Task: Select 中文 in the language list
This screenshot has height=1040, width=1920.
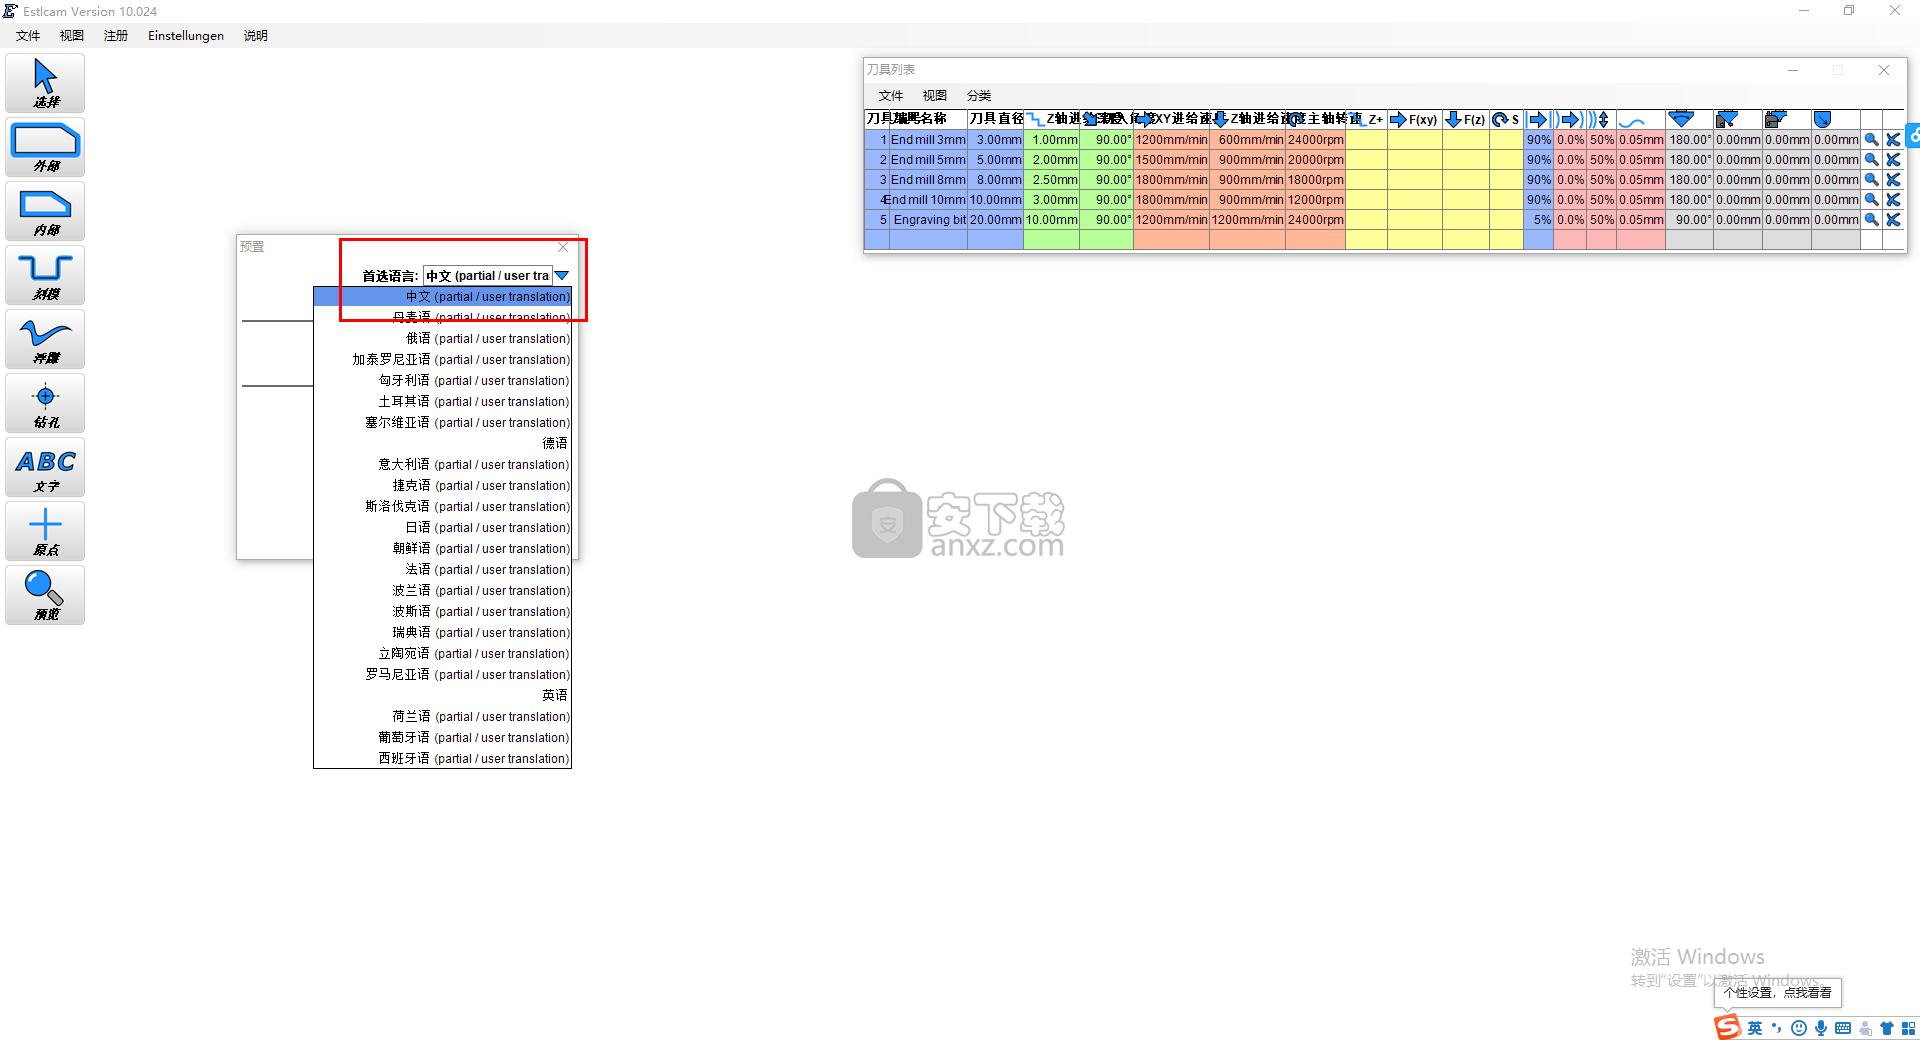Action: (x=442, y=297)
